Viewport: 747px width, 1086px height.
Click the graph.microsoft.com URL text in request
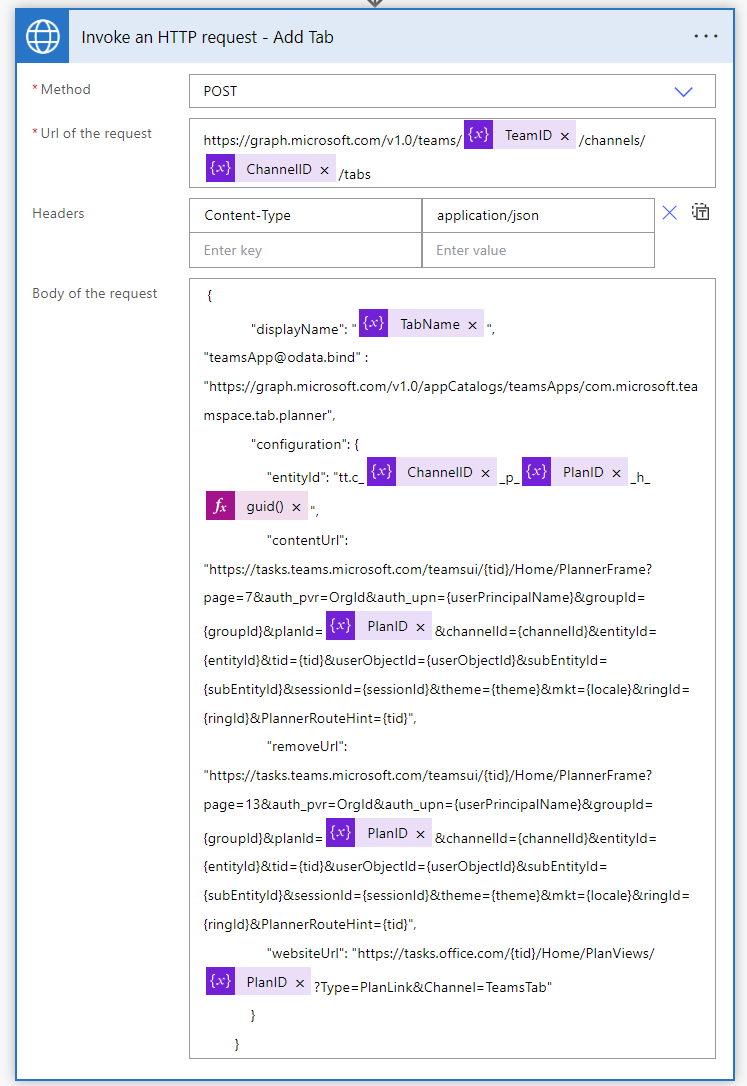pos(332,141)
